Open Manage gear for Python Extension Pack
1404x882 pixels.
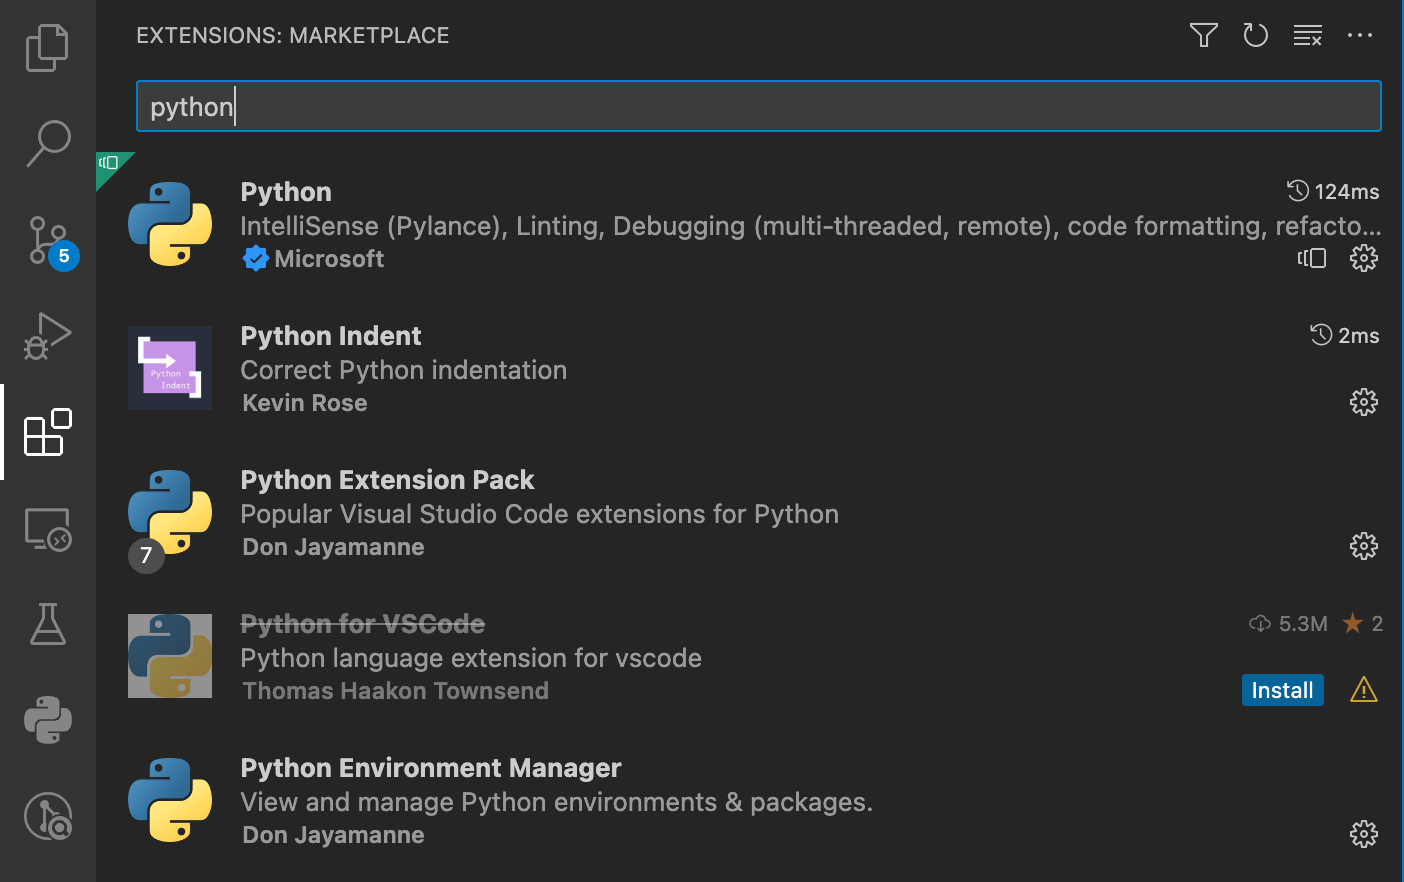(x=1364, y=546)
